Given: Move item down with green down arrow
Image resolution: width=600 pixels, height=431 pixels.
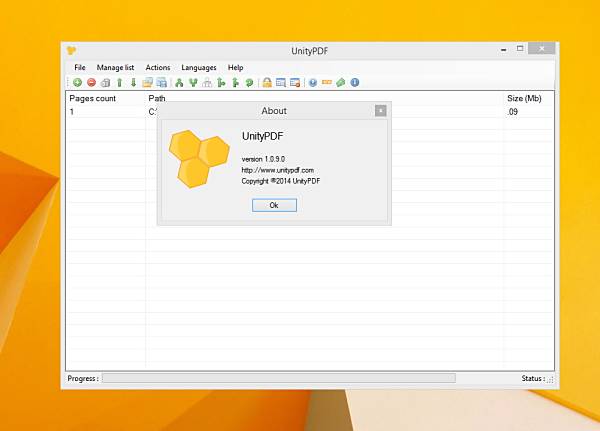Looking at the screenshot, I should point(133,82).
